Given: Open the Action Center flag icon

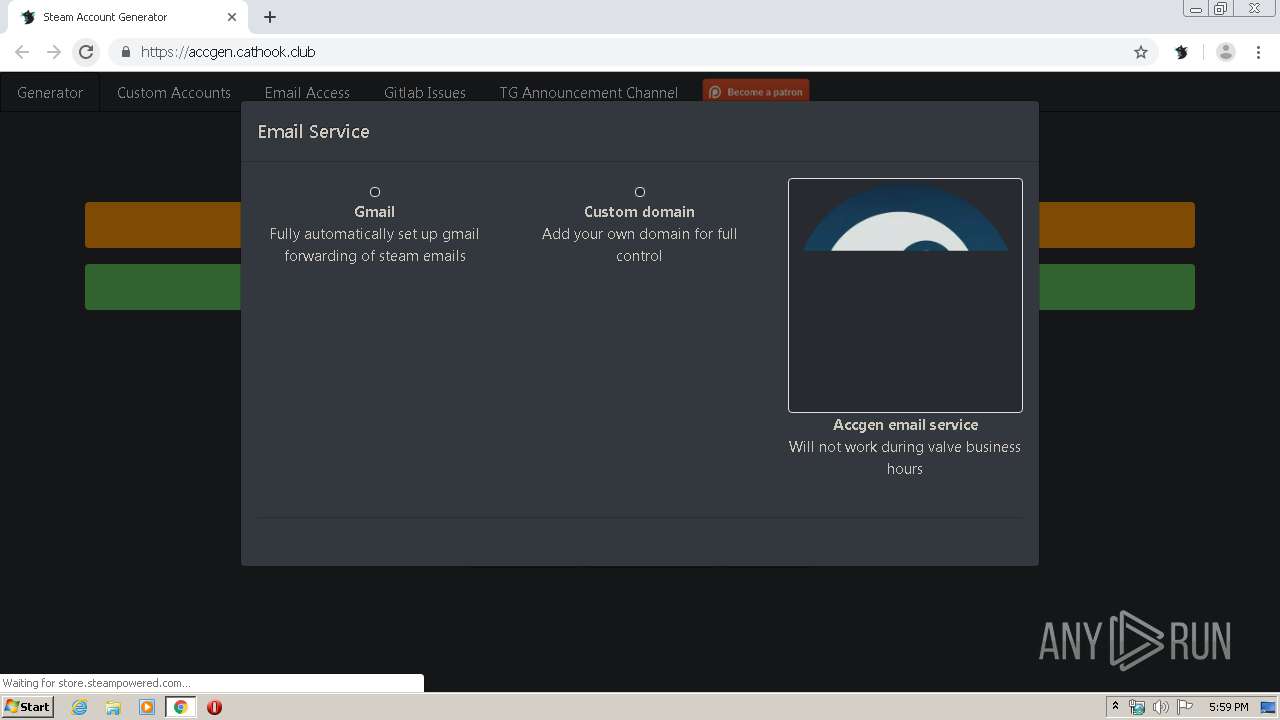Looking at the screenshot, I should pyautogui.click(x=1185, y=707).
